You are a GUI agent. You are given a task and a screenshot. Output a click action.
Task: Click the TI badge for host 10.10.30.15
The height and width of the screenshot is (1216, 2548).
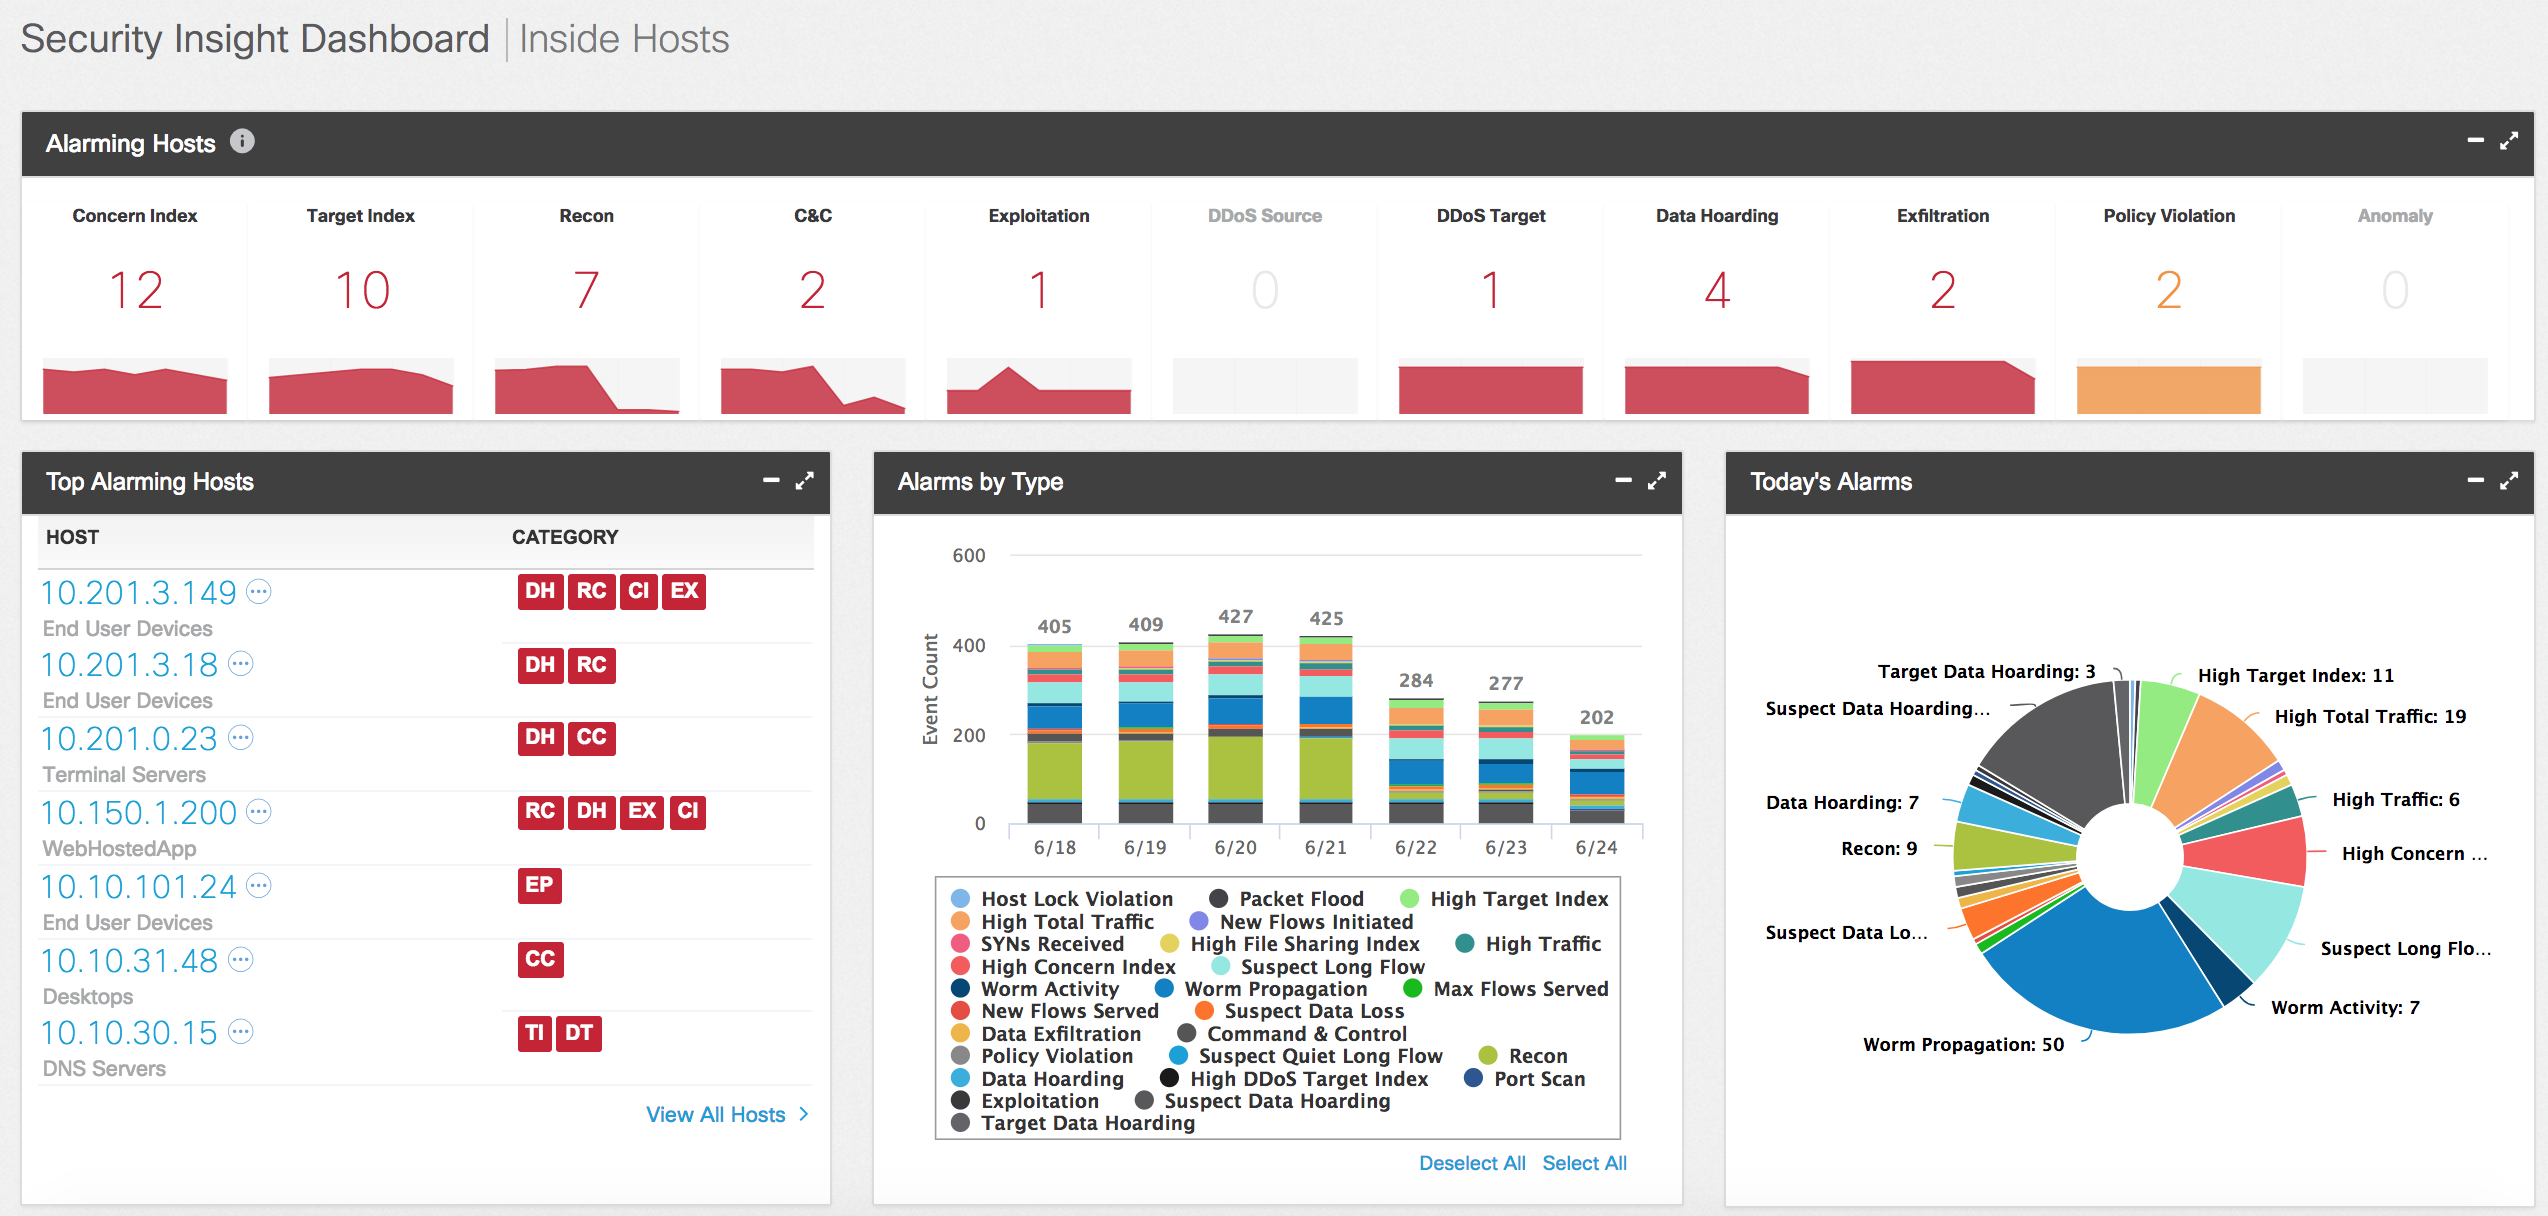tap(535, 1033)
